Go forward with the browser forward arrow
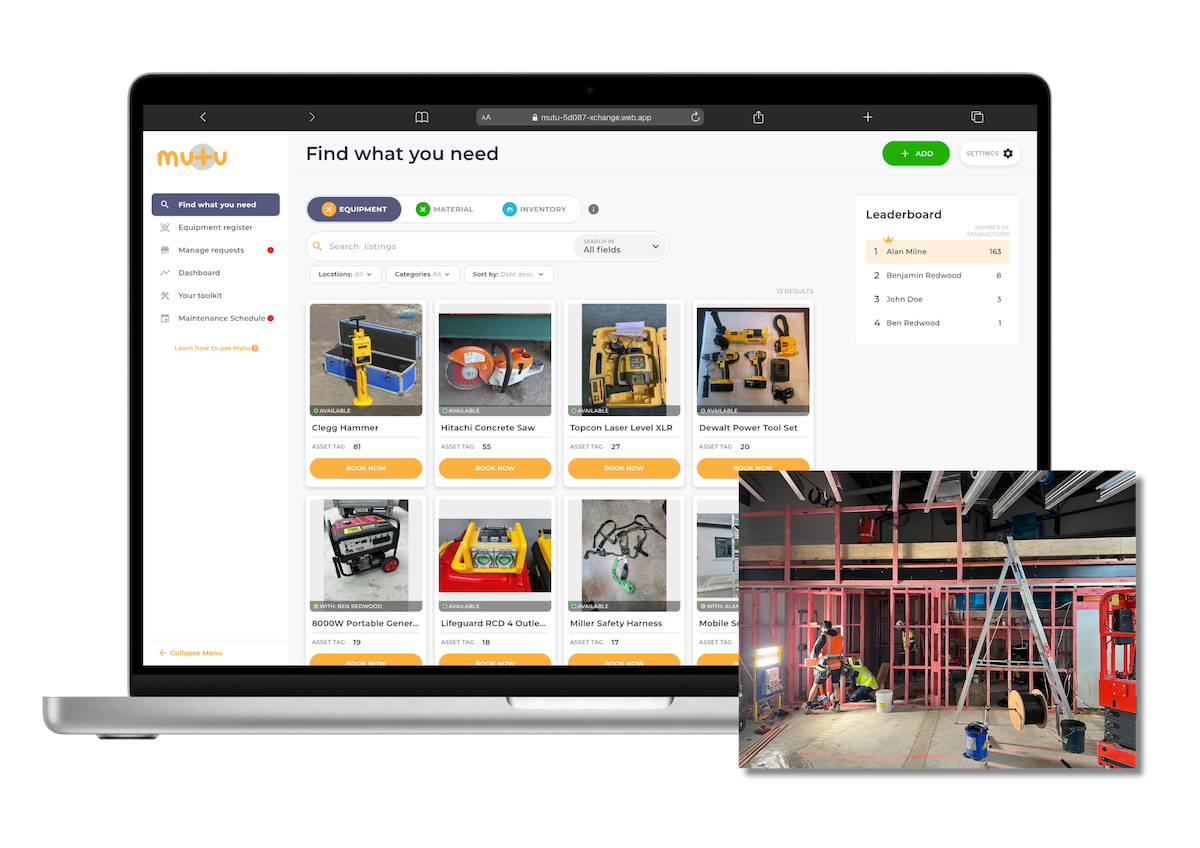Image resolution: width=1200 pixels, height=848 pixels. [x=312, y=117]
